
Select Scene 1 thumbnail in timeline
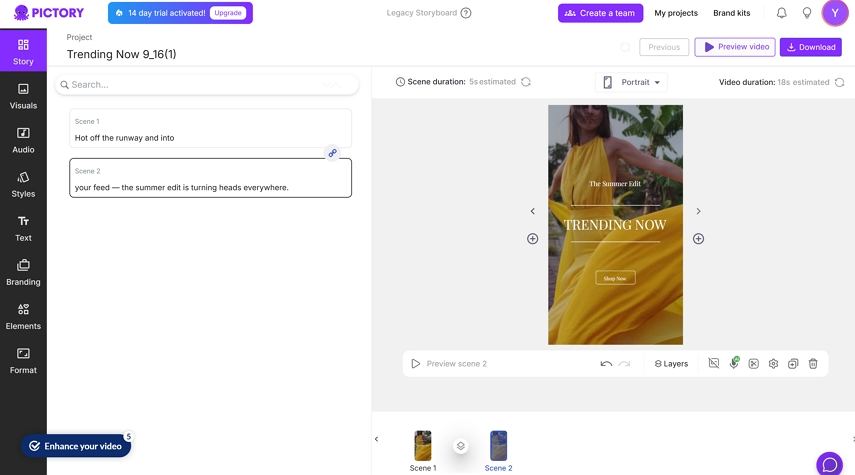(x=423, y=446)
